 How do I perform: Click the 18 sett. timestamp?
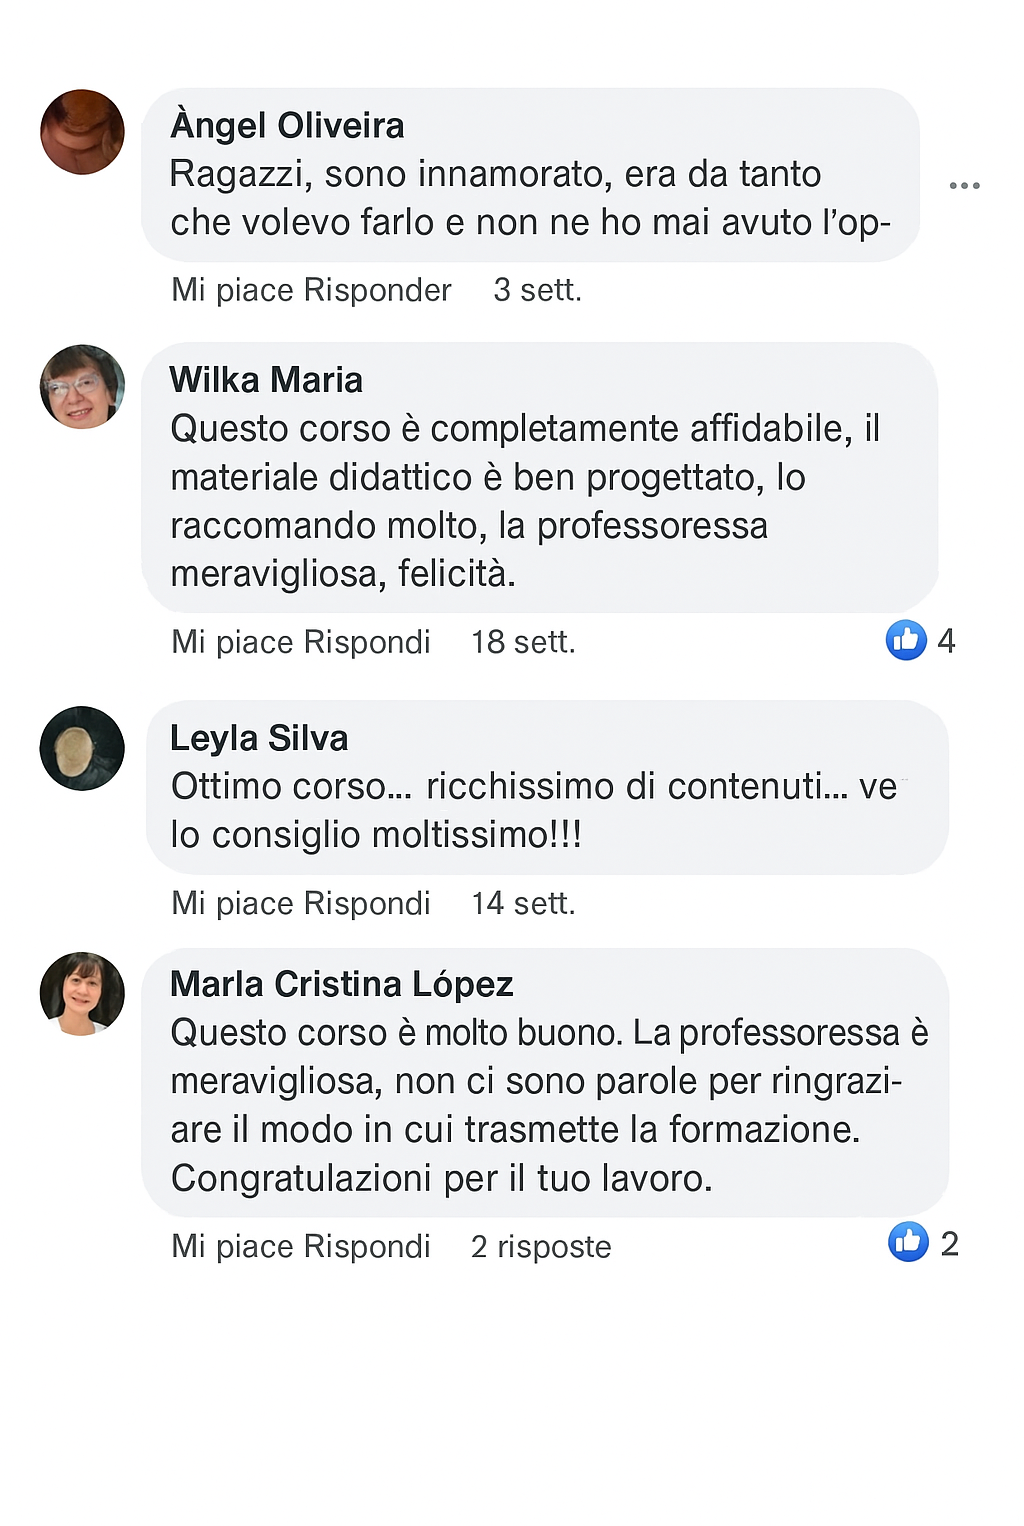coord(523,642)
